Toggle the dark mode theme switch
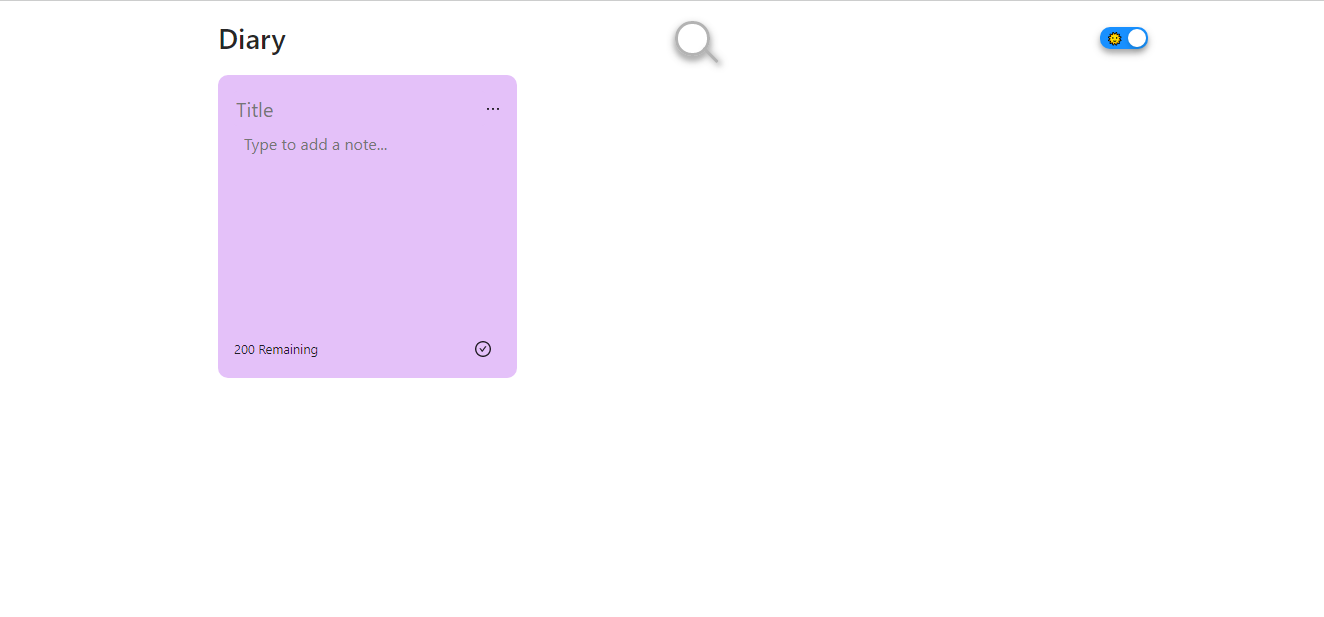The image size is (1324, 617). pyautogui.click(x=1124, y=38)
